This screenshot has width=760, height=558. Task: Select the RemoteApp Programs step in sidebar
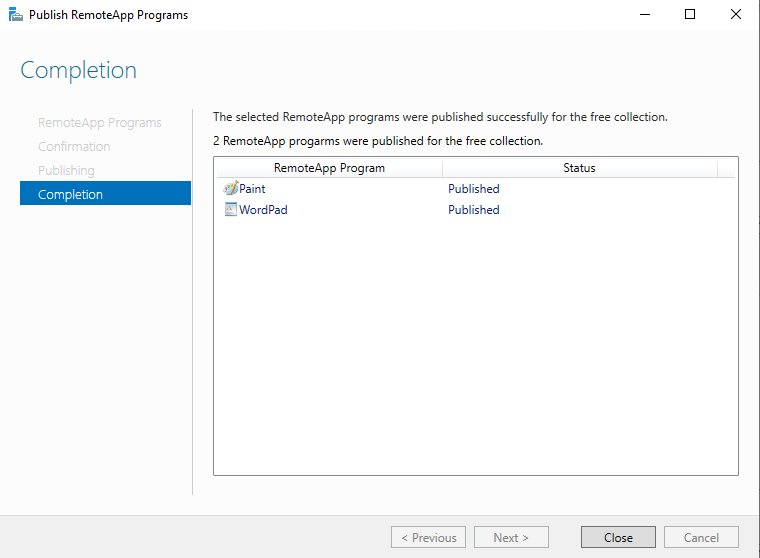pyautogui.click(x=100, y=123)
